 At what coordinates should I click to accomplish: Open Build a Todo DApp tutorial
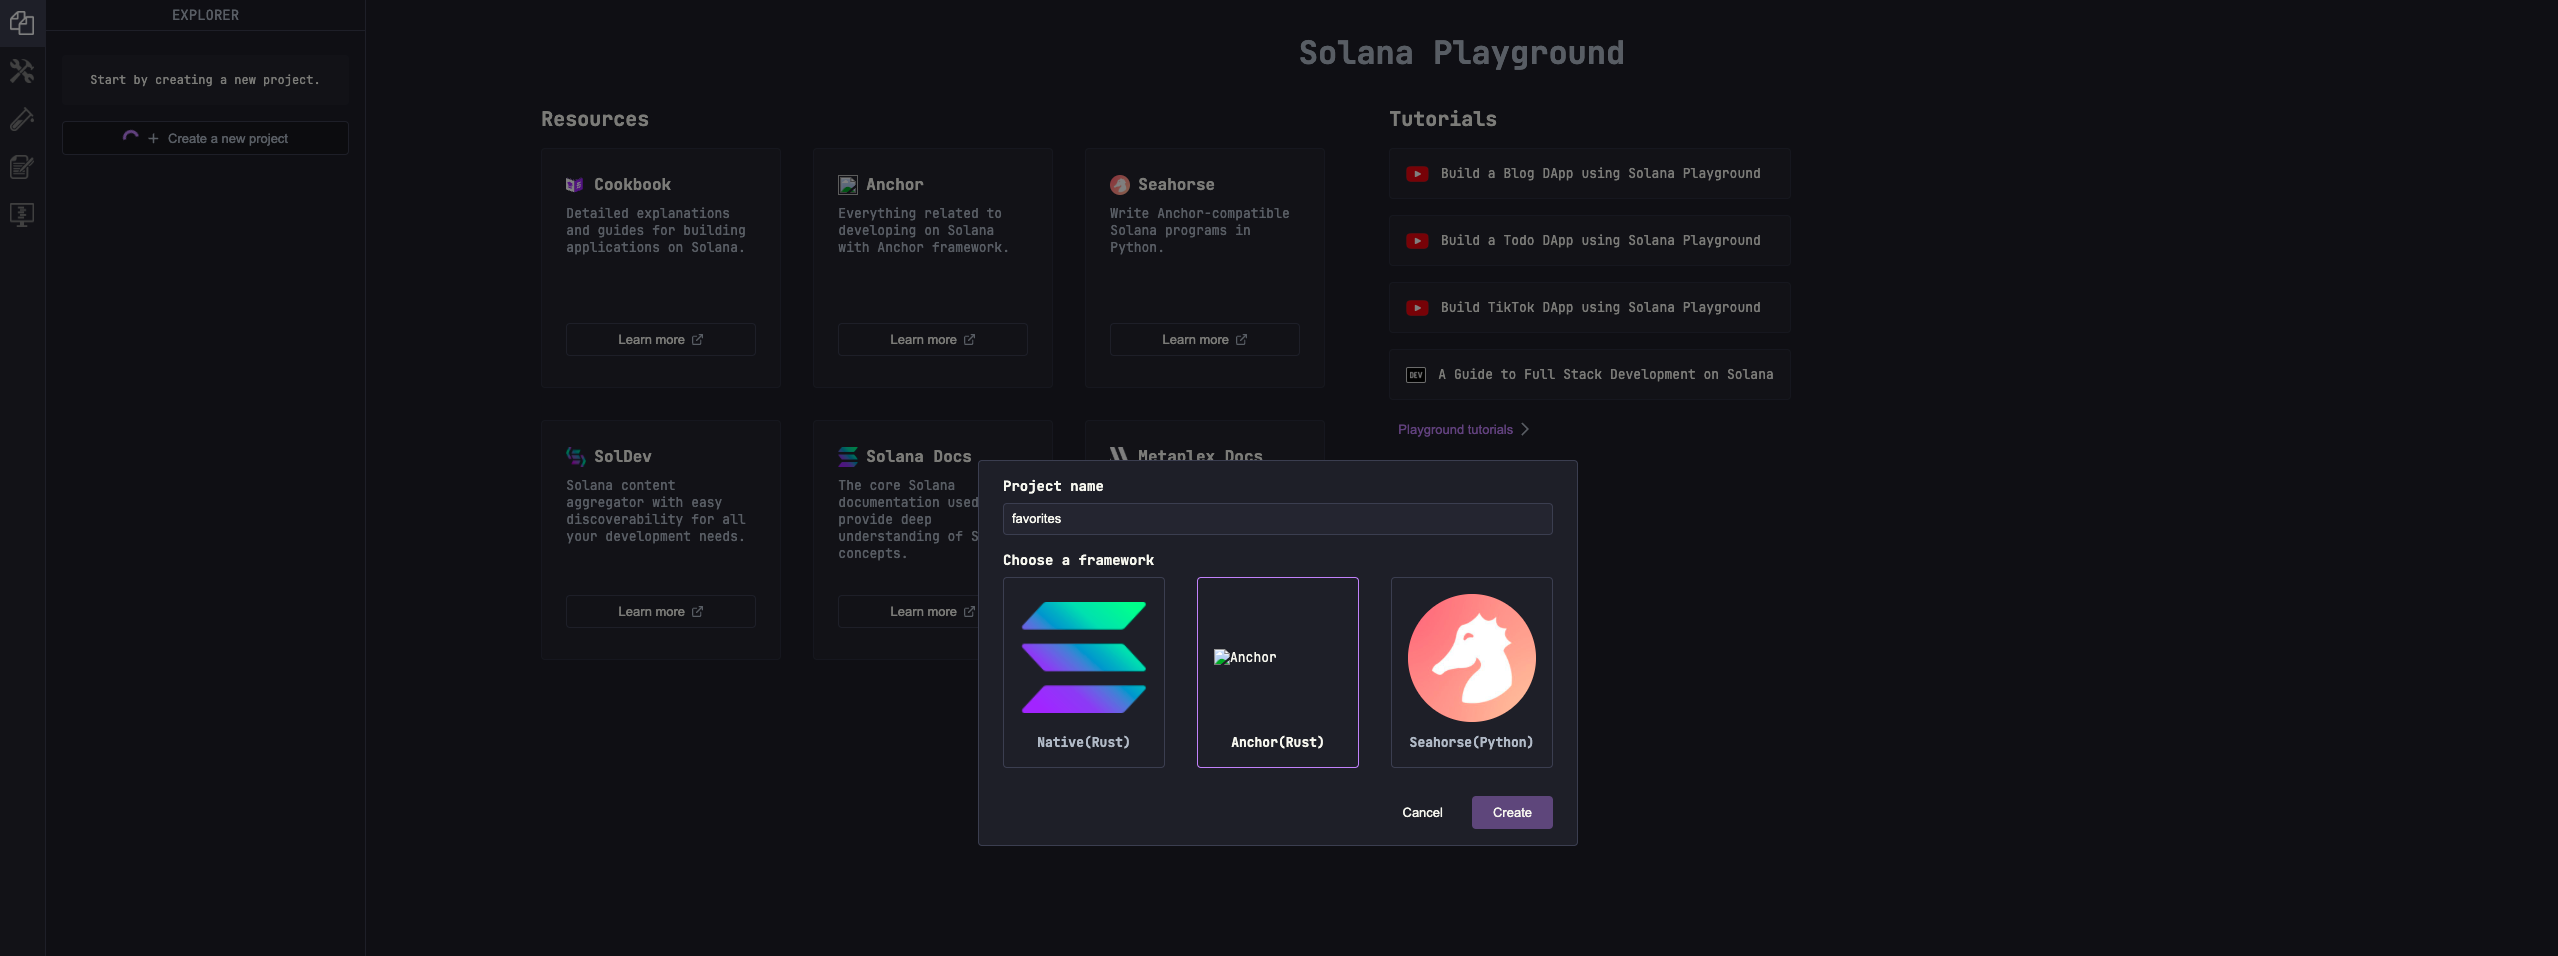1589,241
